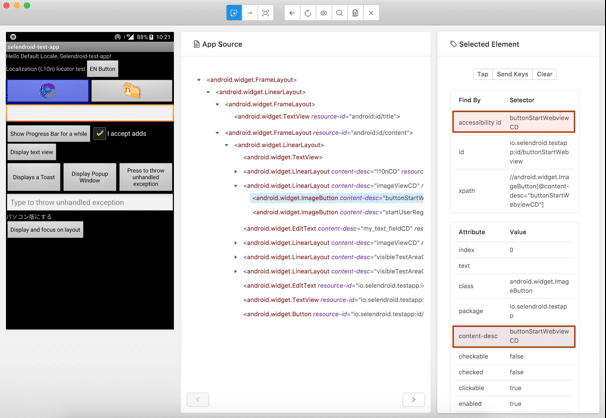Copy XML source with the document icon

coord(355,13)
